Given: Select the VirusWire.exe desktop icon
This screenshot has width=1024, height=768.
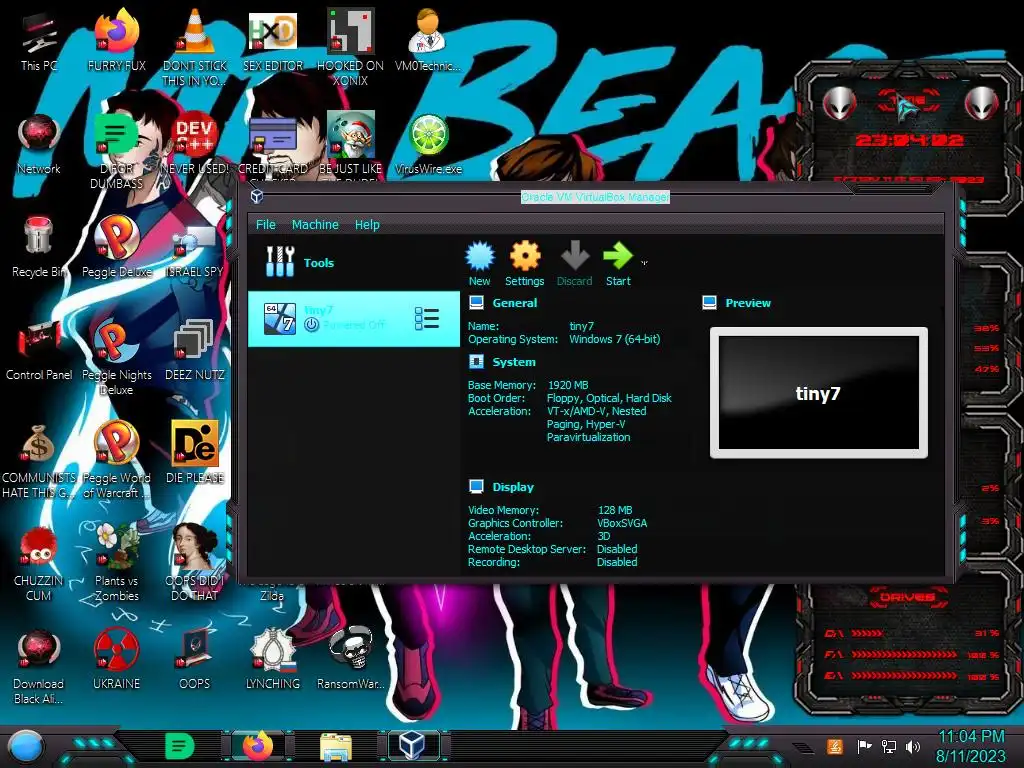Looking at the screenshot, I should click(428, 145).
